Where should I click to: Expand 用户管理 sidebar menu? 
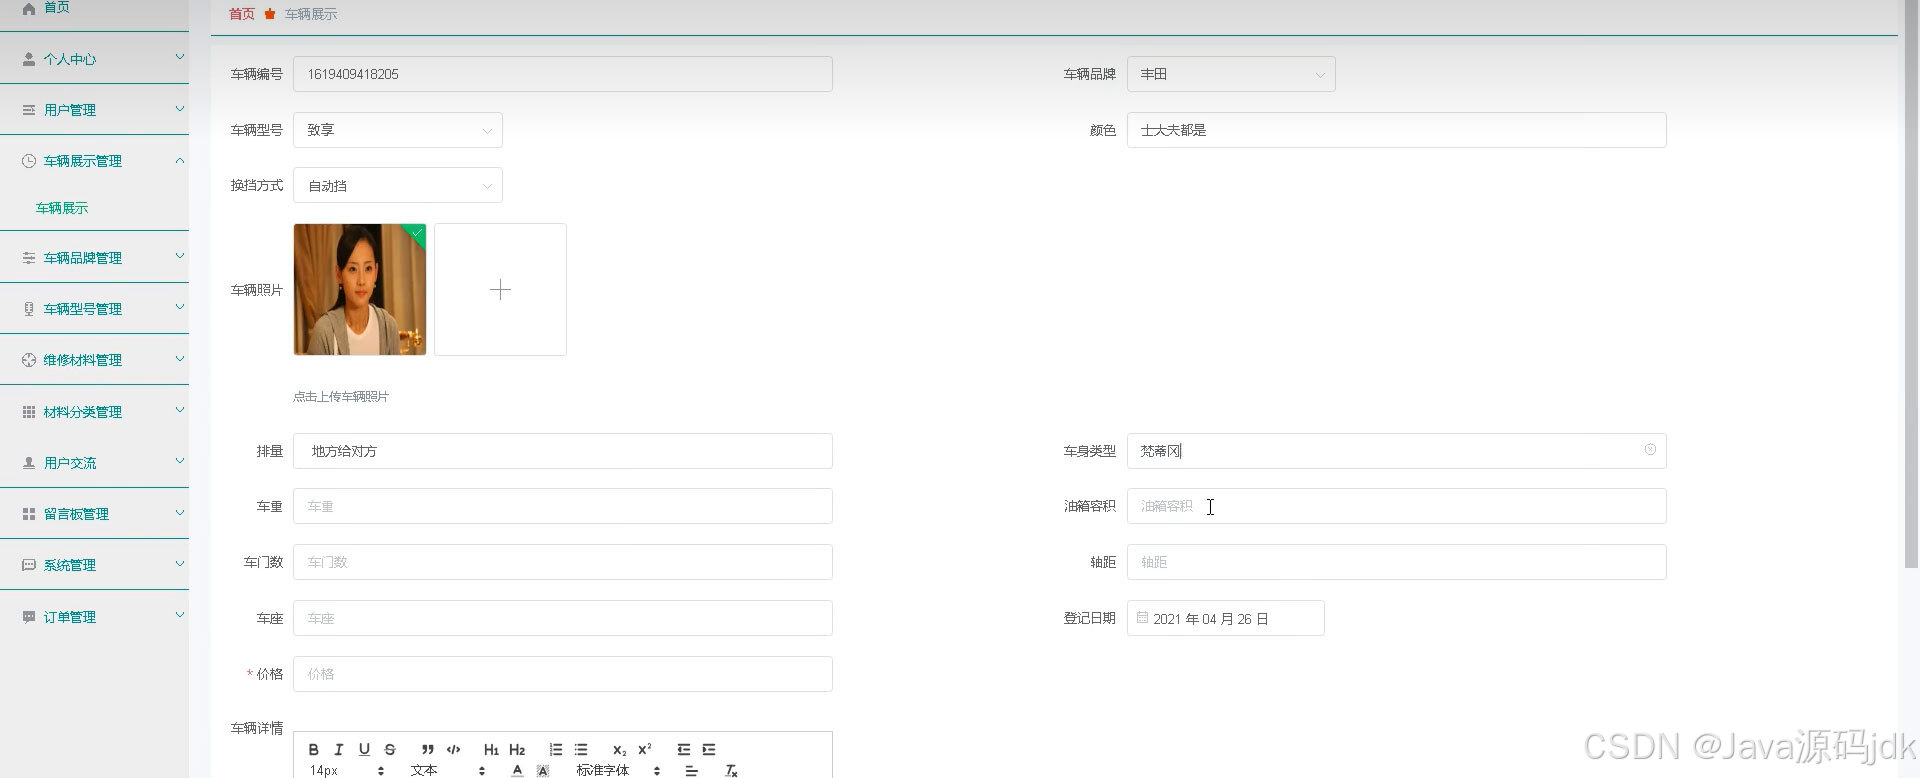tap(94, 110)
